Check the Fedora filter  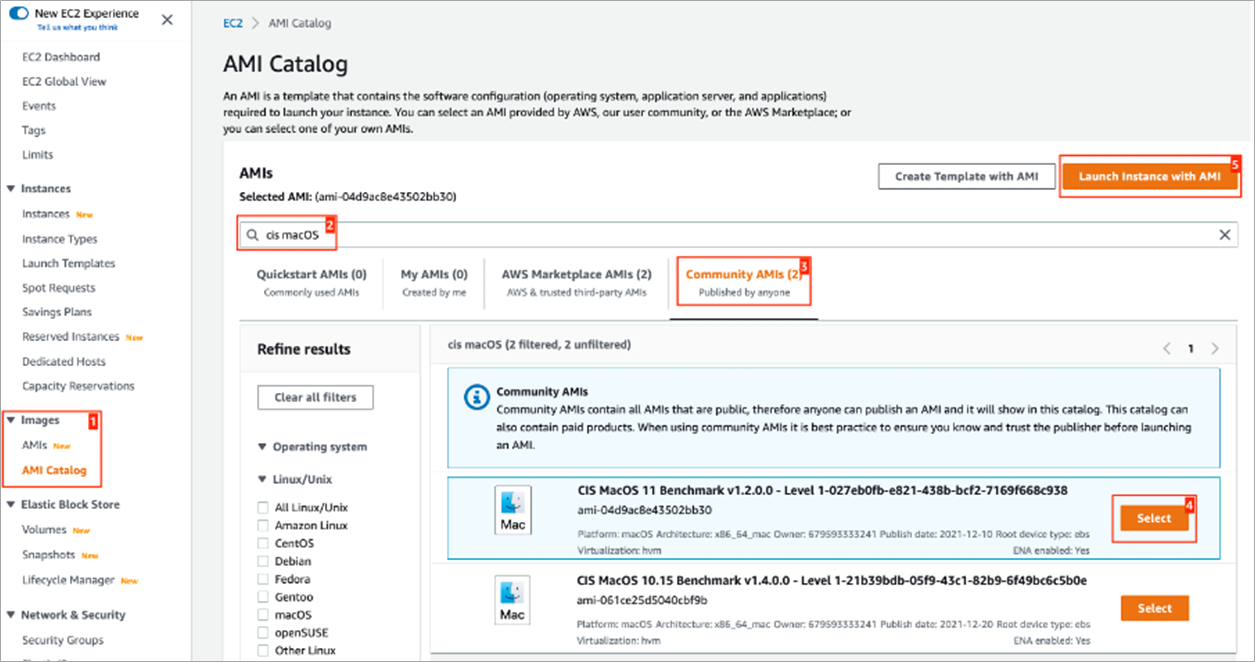coord(264,580)
